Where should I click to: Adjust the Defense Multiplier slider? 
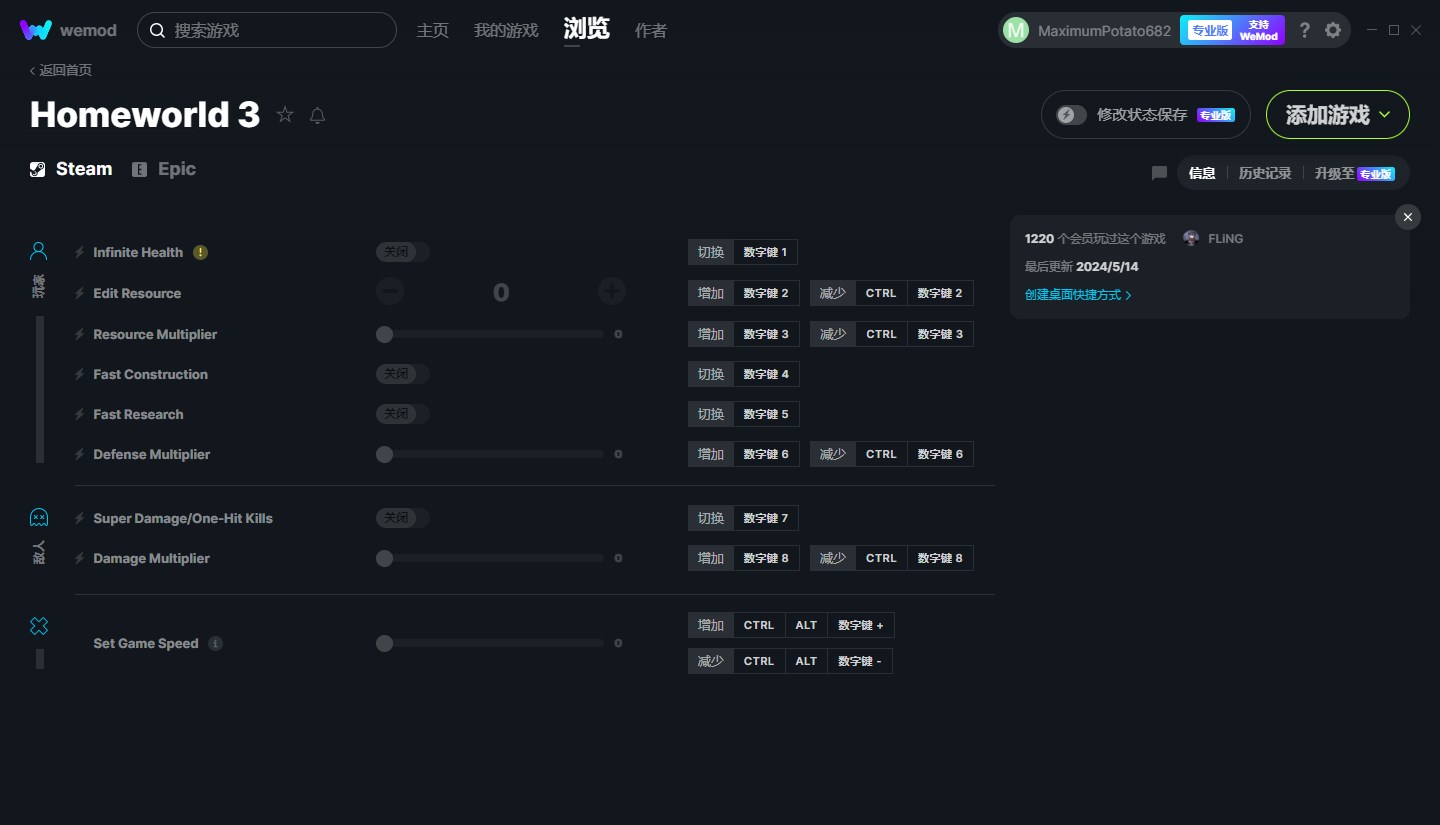(x=490, y=454)
